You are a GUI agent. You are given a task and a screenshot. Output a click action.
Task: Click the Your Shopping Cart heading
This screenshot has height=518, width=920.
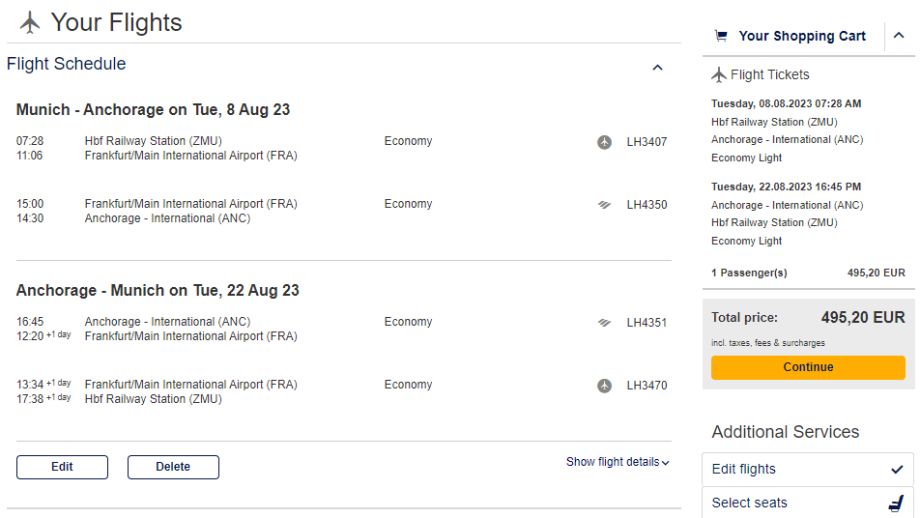point(802,36)
